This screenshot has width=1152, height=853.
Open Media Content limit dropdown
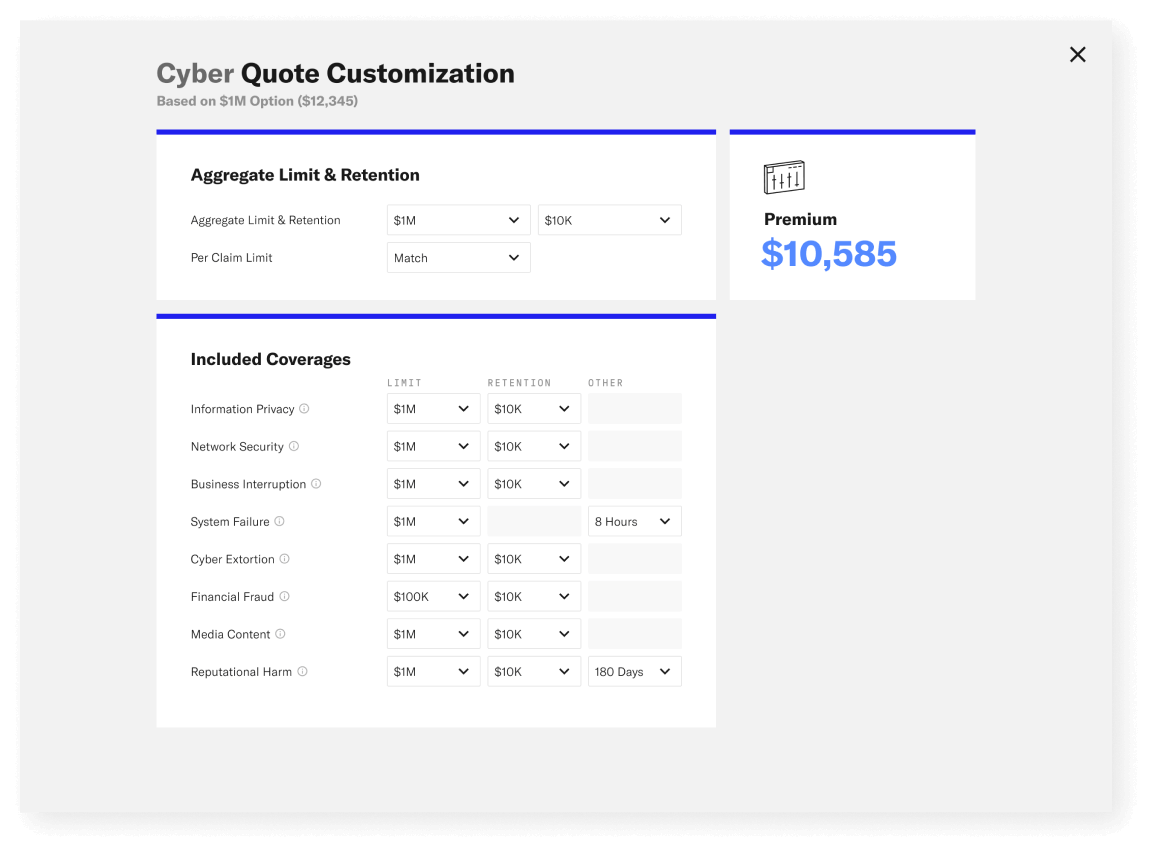(433, 633)
